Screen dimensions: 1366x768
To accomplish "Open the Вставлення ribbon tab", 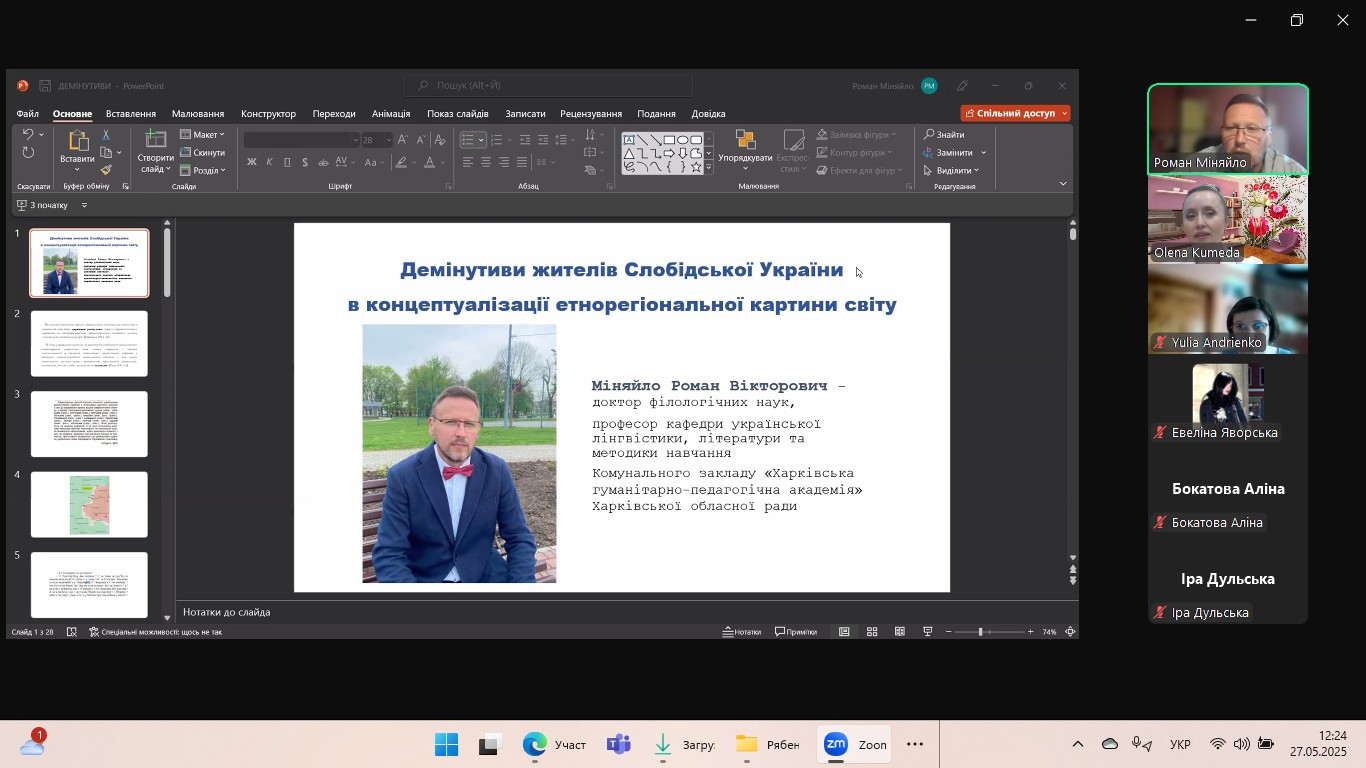I will tap(130, 114).
